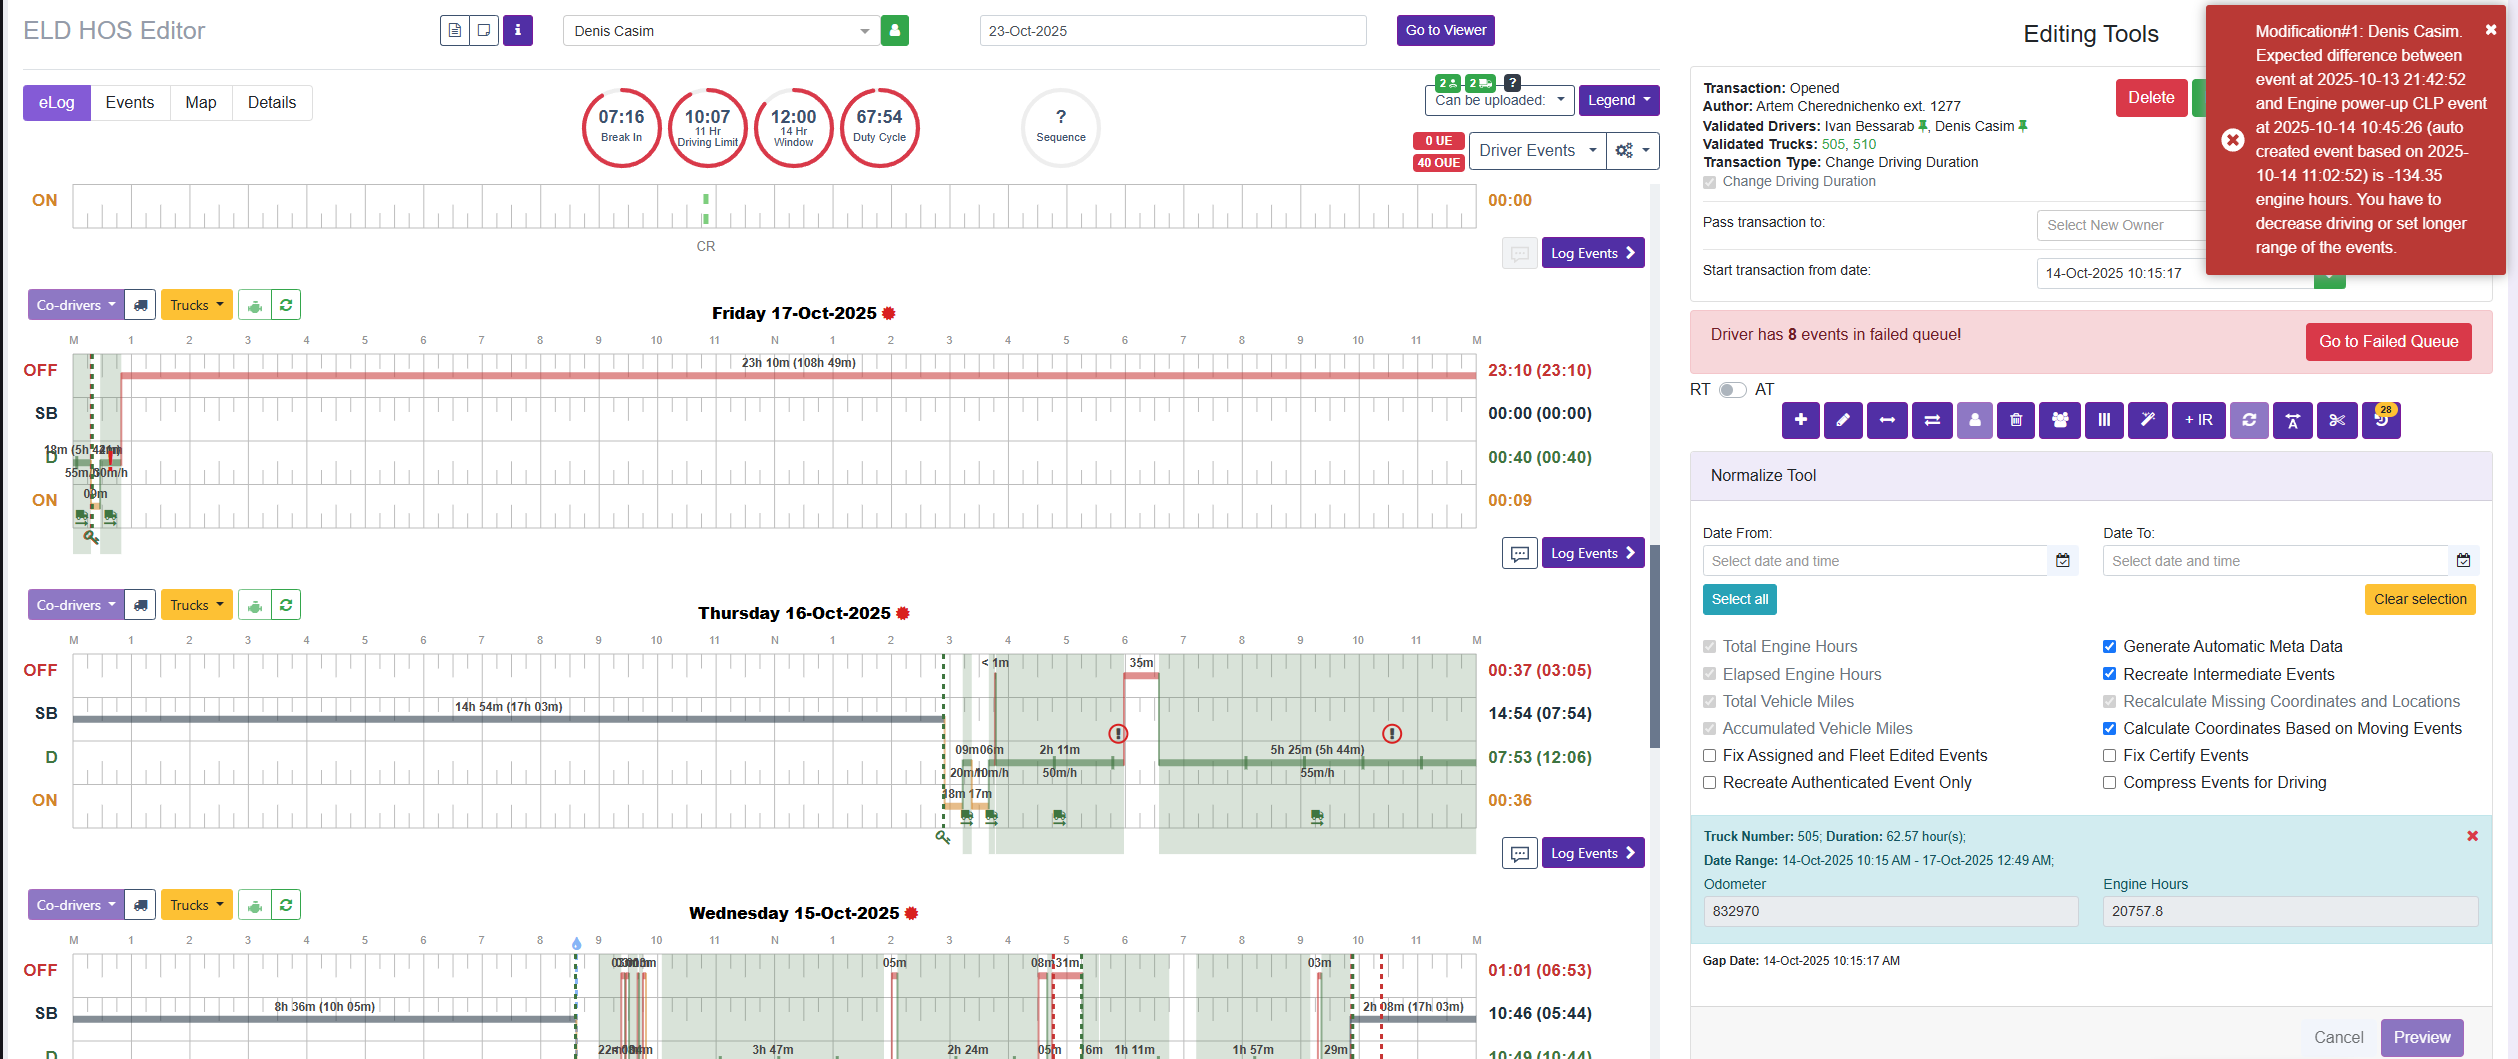Click the green refresh icon for Friday 17-Oct
2518x1059 pixels.
(x=286, y=305)
